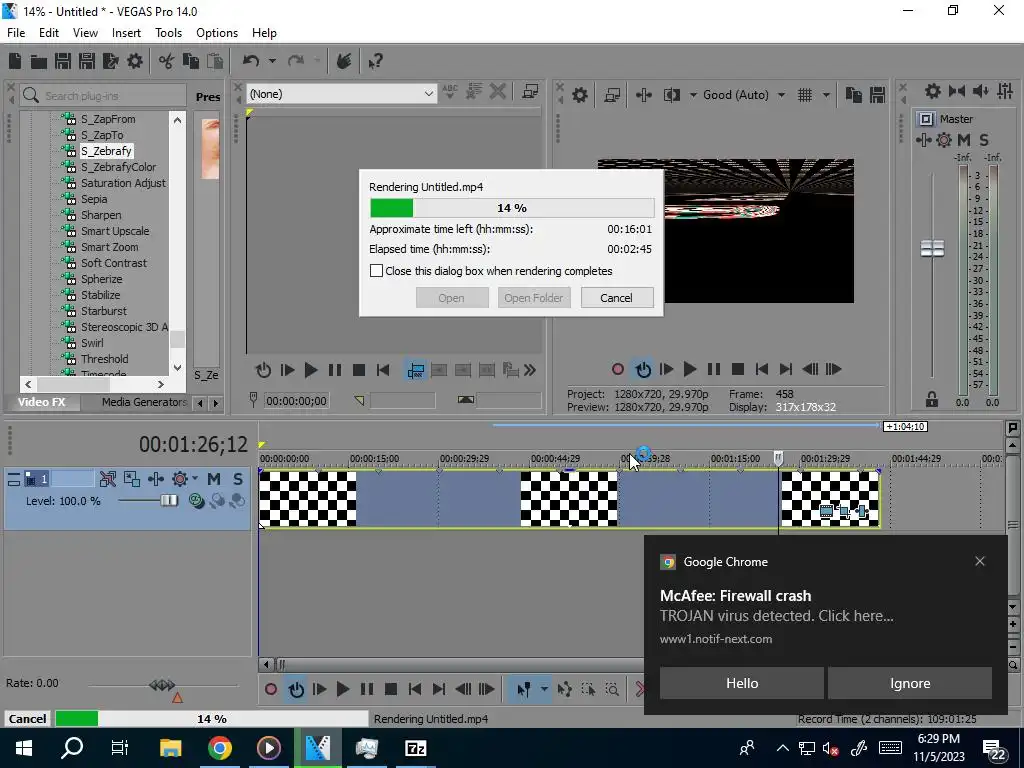Open Automation Settings dropdown arrow on track 1
This screenshot has height=768, width=1024.
[x=195, y=479]
